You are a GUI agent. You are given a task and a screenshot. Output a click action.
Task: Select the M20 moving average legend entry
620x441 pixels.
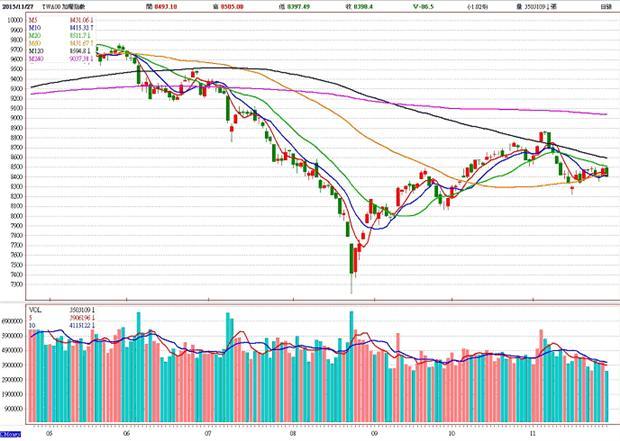(x=36, y=37)
